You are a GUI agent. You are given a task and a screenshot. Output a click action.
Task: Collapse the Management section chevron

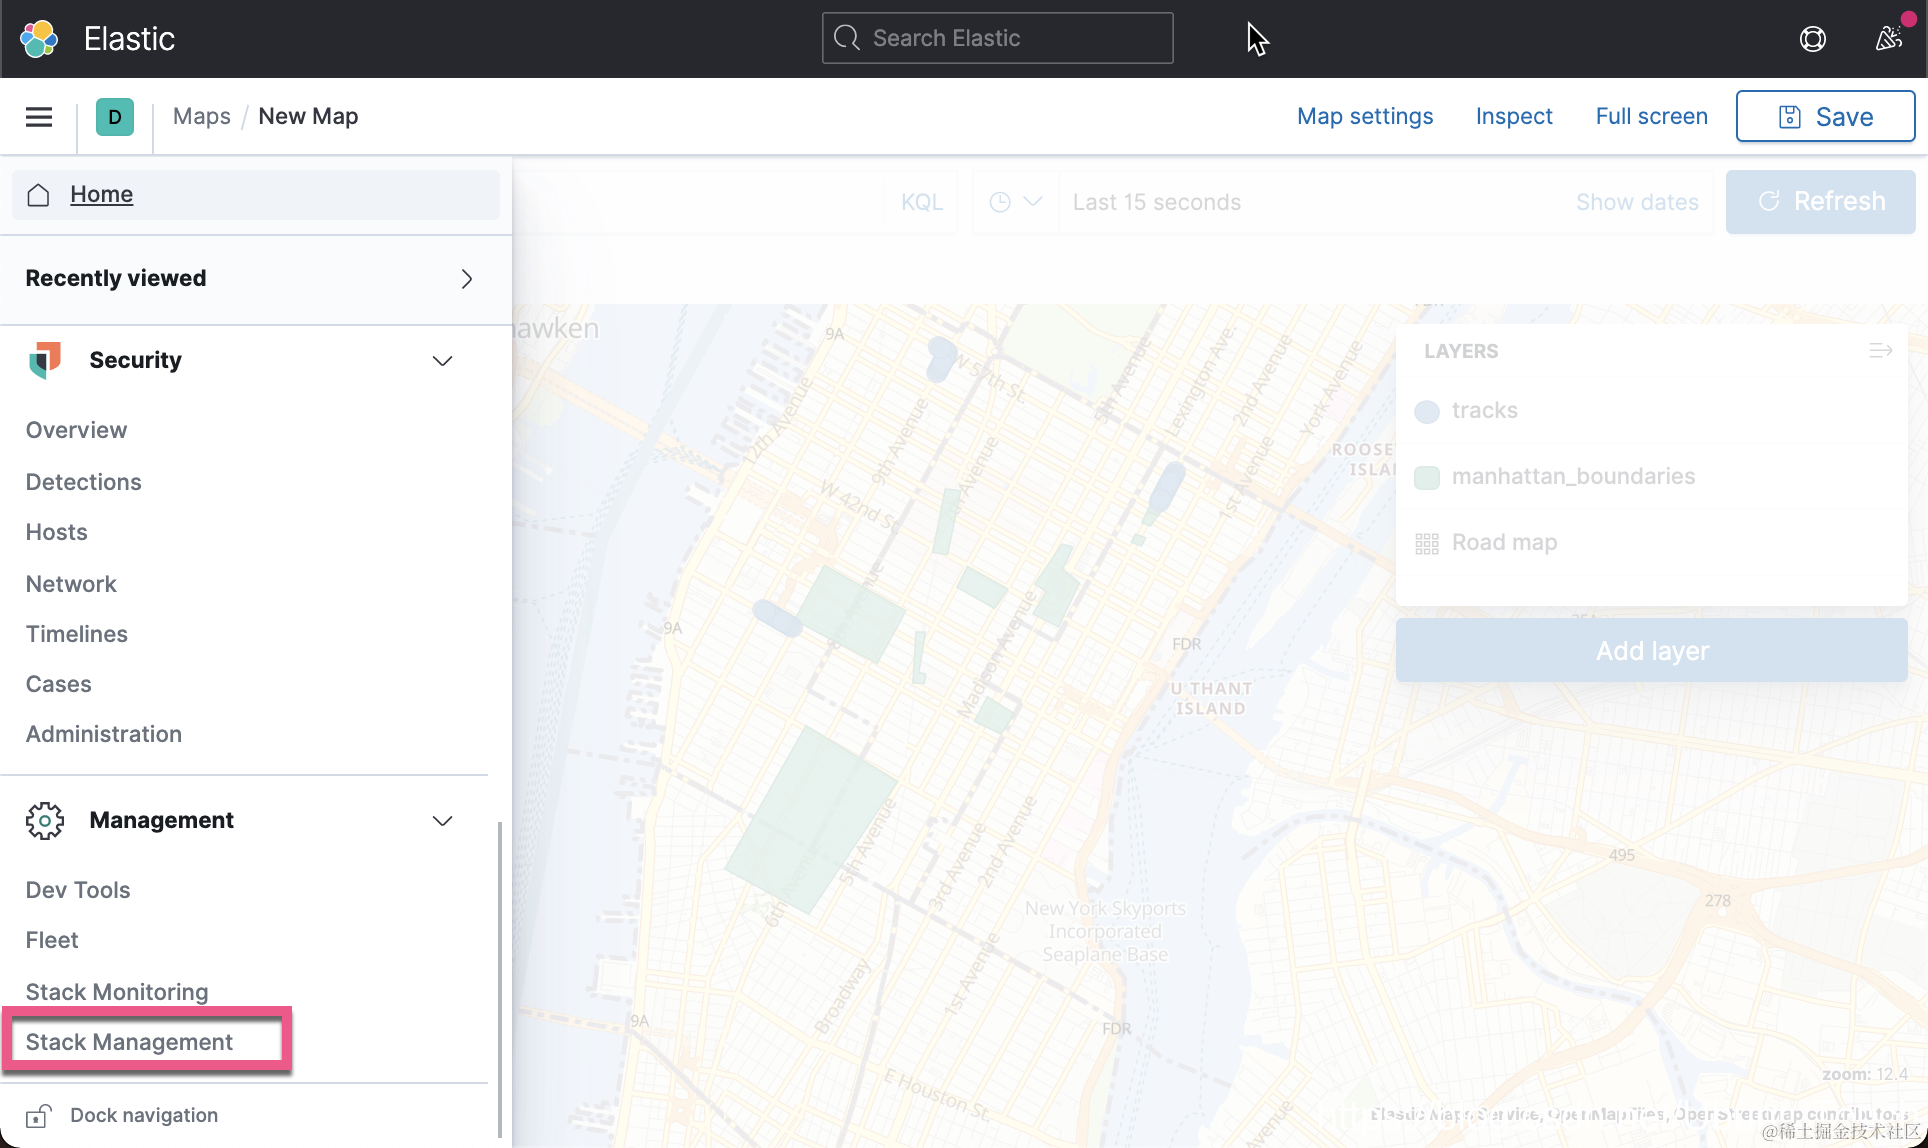pos(442,820)
